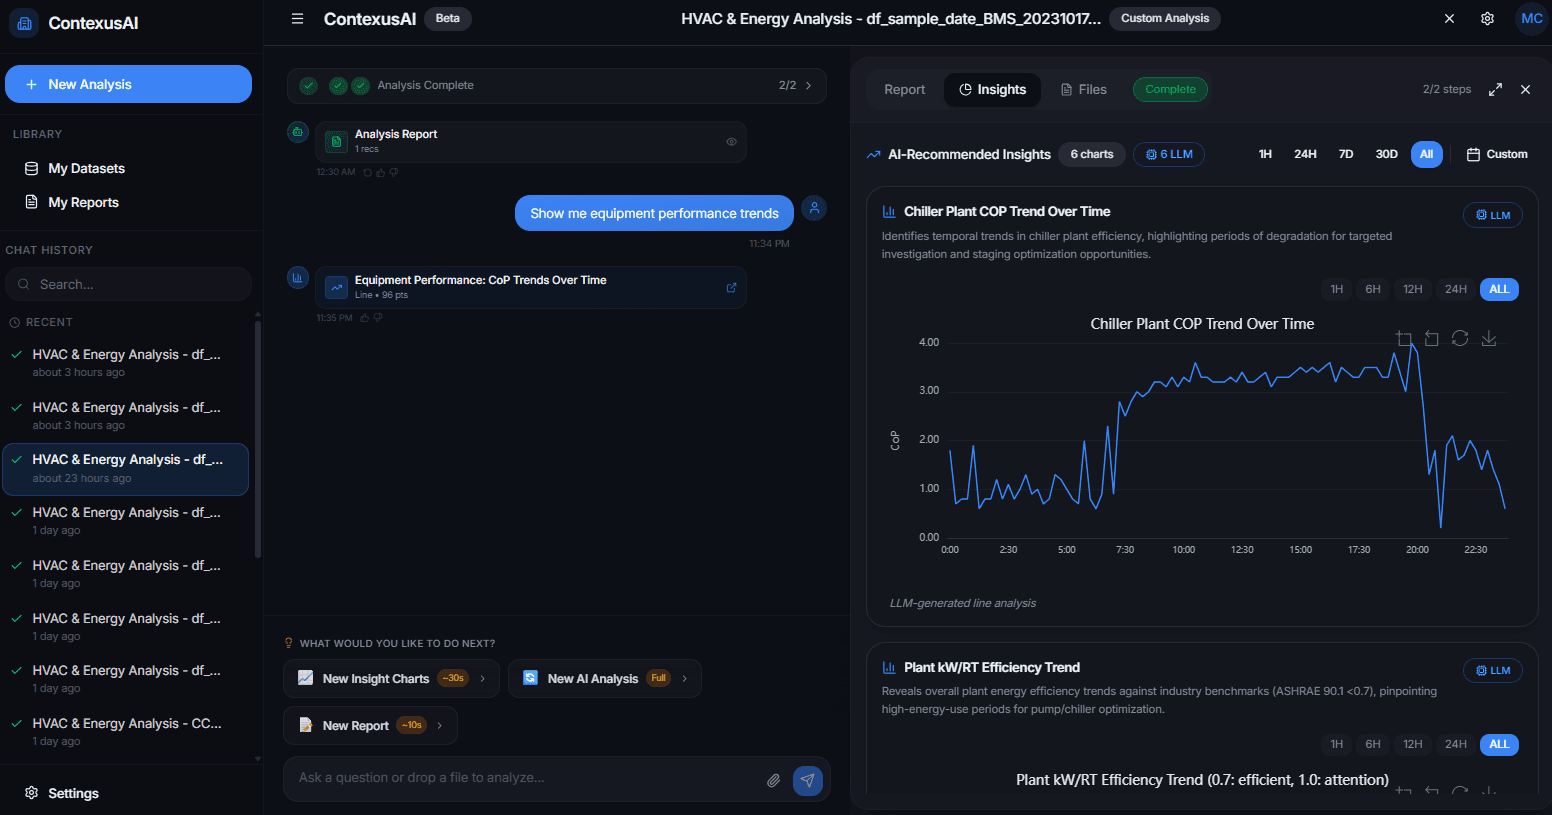Click the trend line icon in Equipment Performance card
1552x815 pixels.
[x=336, y=287]
